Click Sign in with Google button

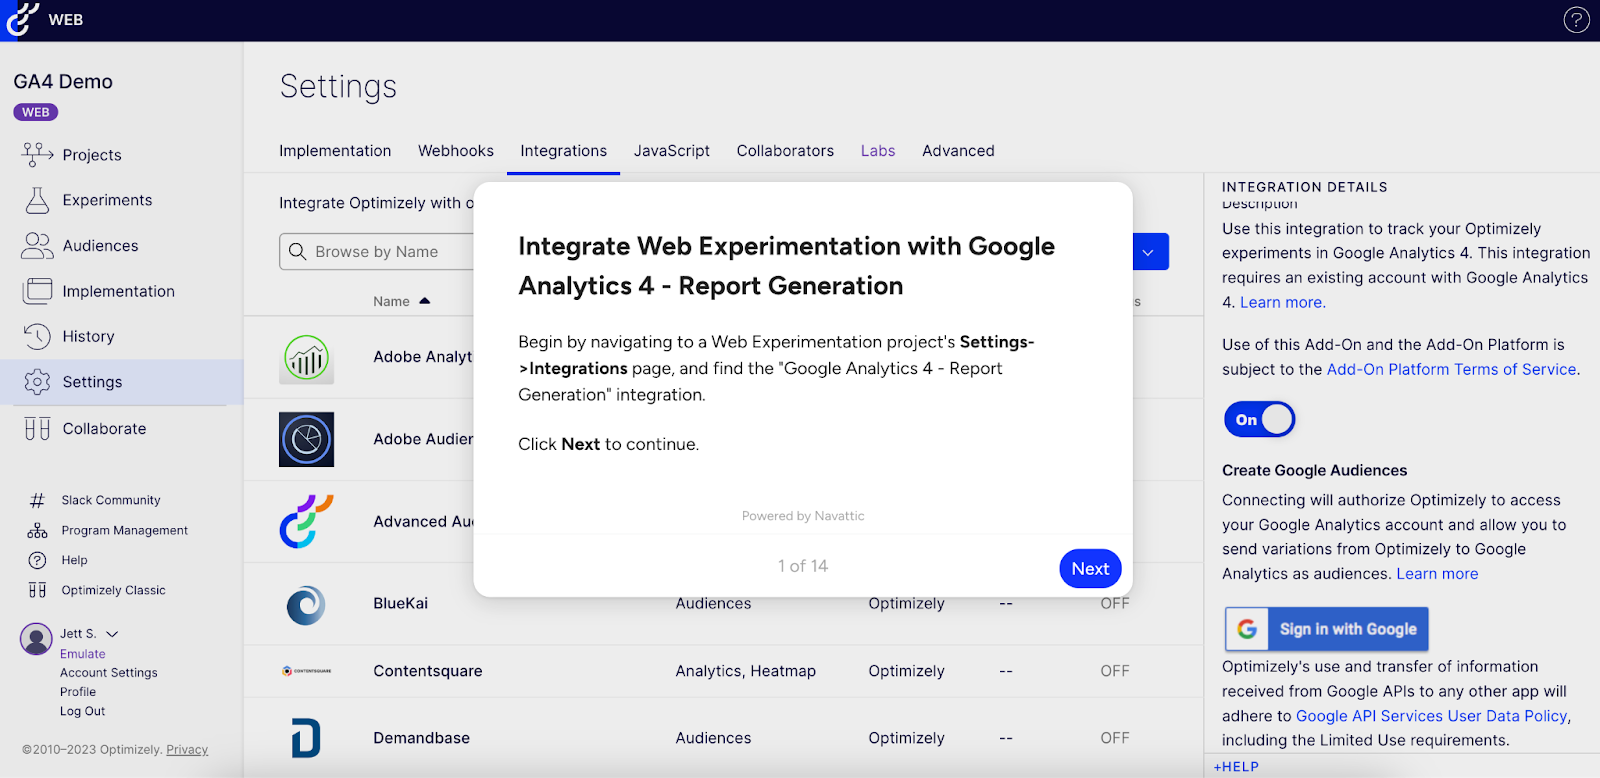(x=1327, y=629)
